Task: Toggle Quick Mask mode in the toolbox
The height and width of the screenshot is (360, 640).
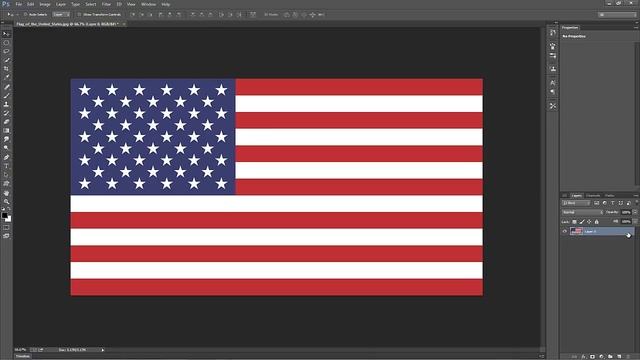Action: point(6,228)
